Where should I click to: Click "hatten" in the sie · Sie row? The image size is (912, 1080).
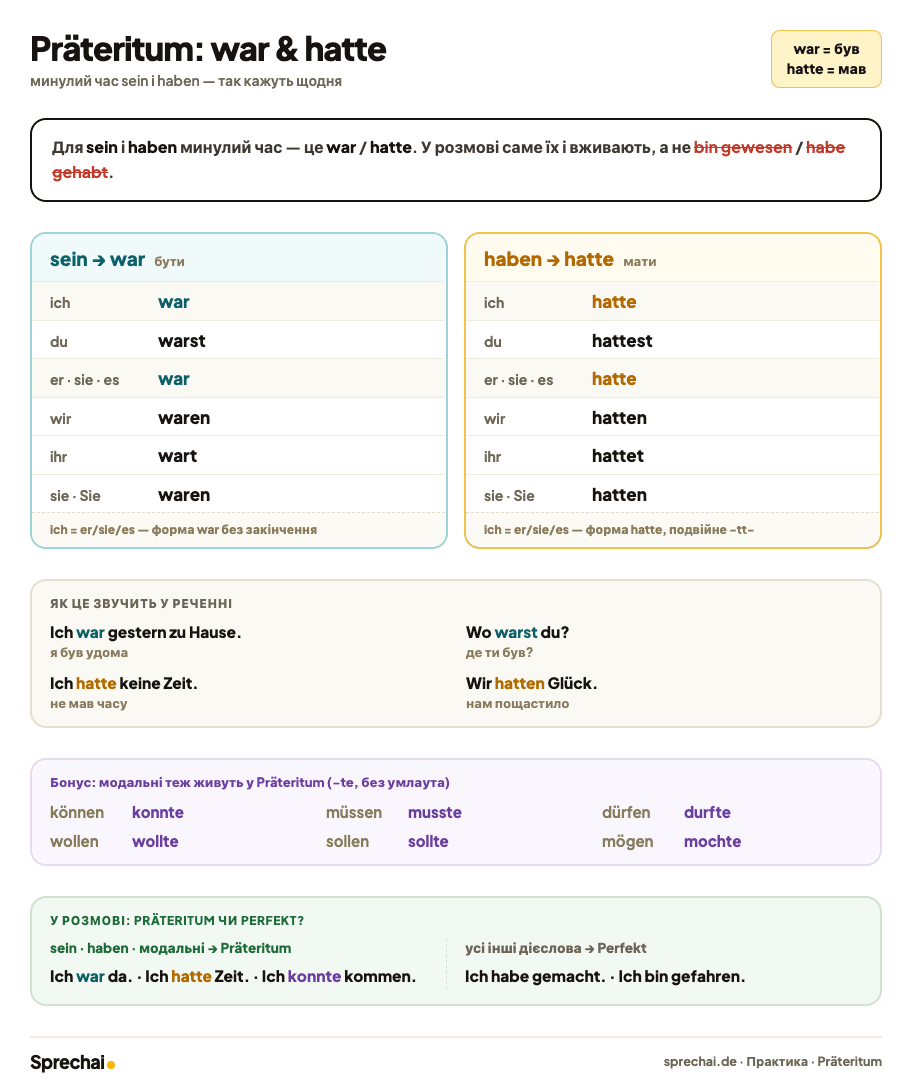pos(619,495)
